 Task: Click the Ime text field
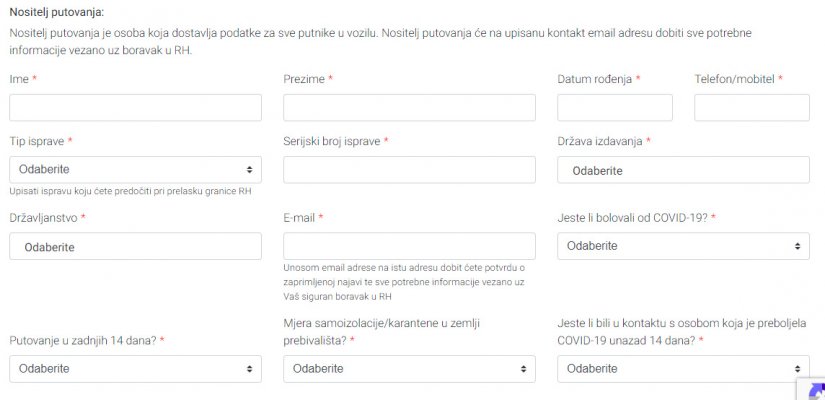(x=135, y=108)
